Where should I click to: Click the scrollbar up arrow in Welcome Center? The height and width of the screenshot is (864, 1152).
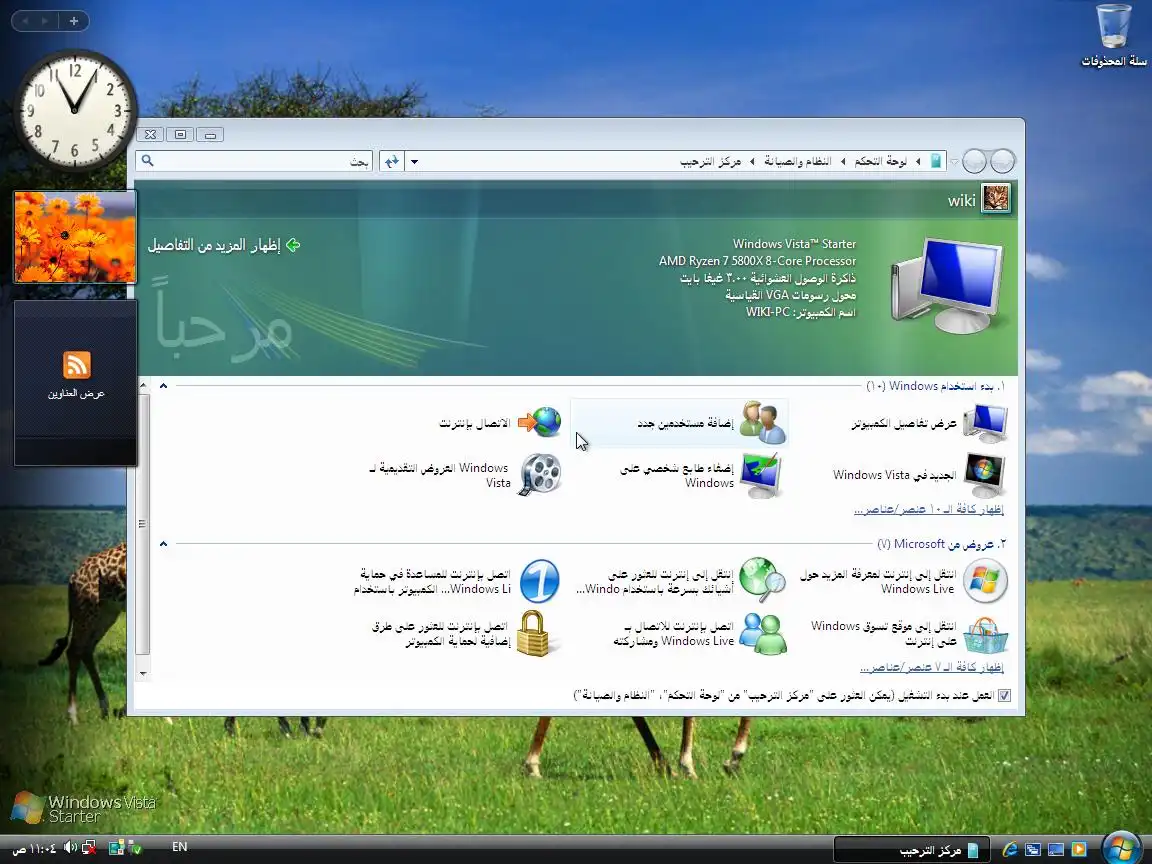[143, 386]
